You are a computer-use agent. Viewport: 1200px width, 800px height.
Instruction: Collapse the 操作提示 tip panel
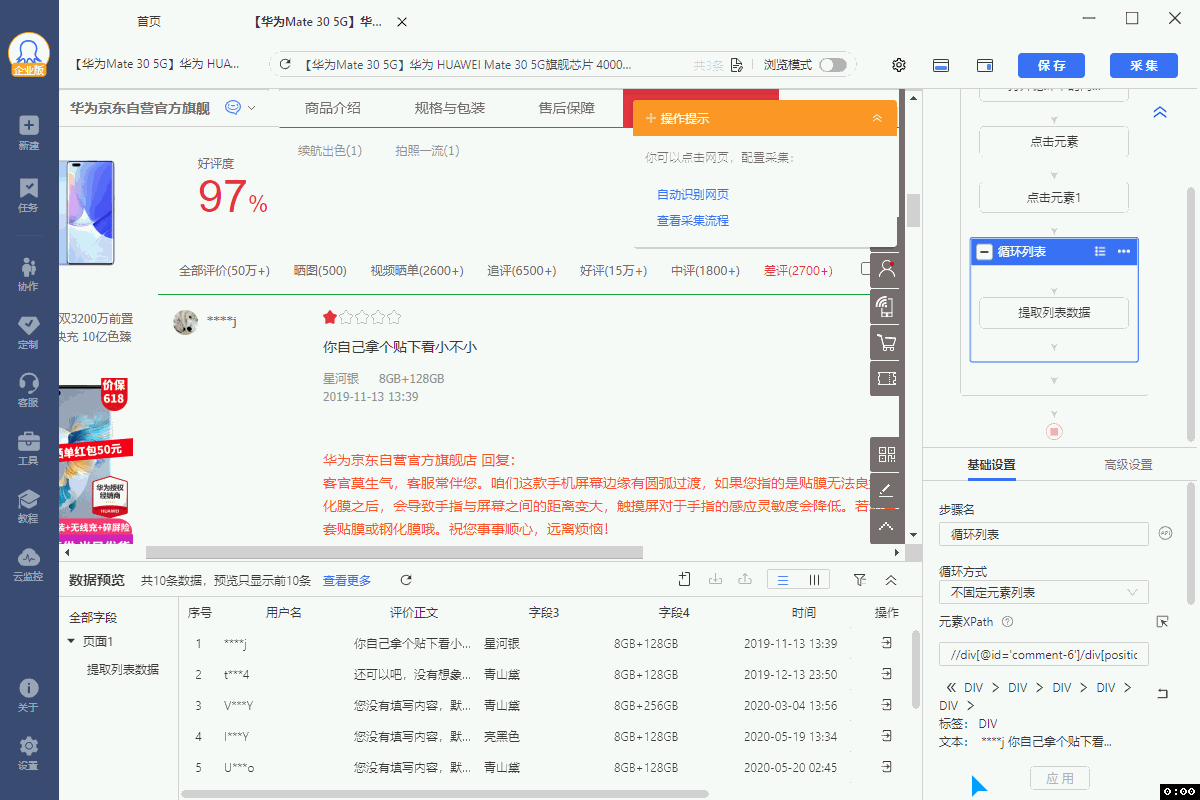(x=877, y=118)
